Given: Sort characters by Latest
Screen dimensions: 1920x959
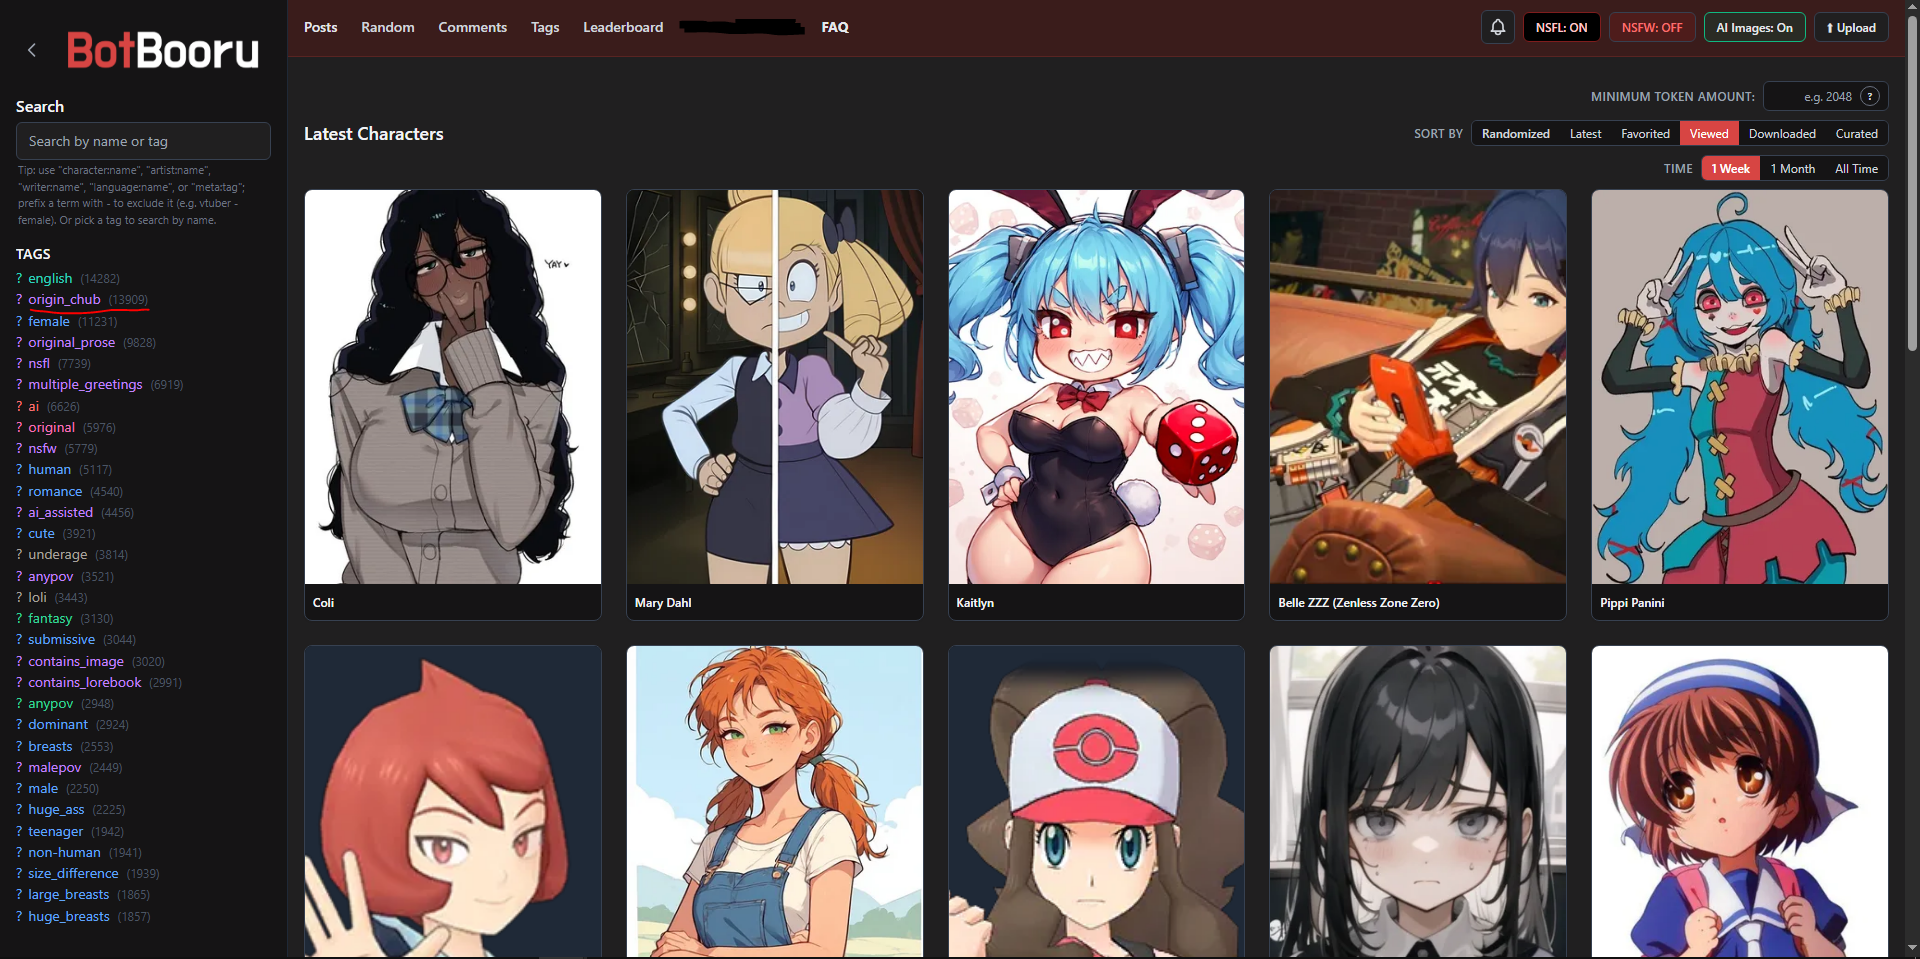Looking at the screenshot, I should coord(1585,134).
